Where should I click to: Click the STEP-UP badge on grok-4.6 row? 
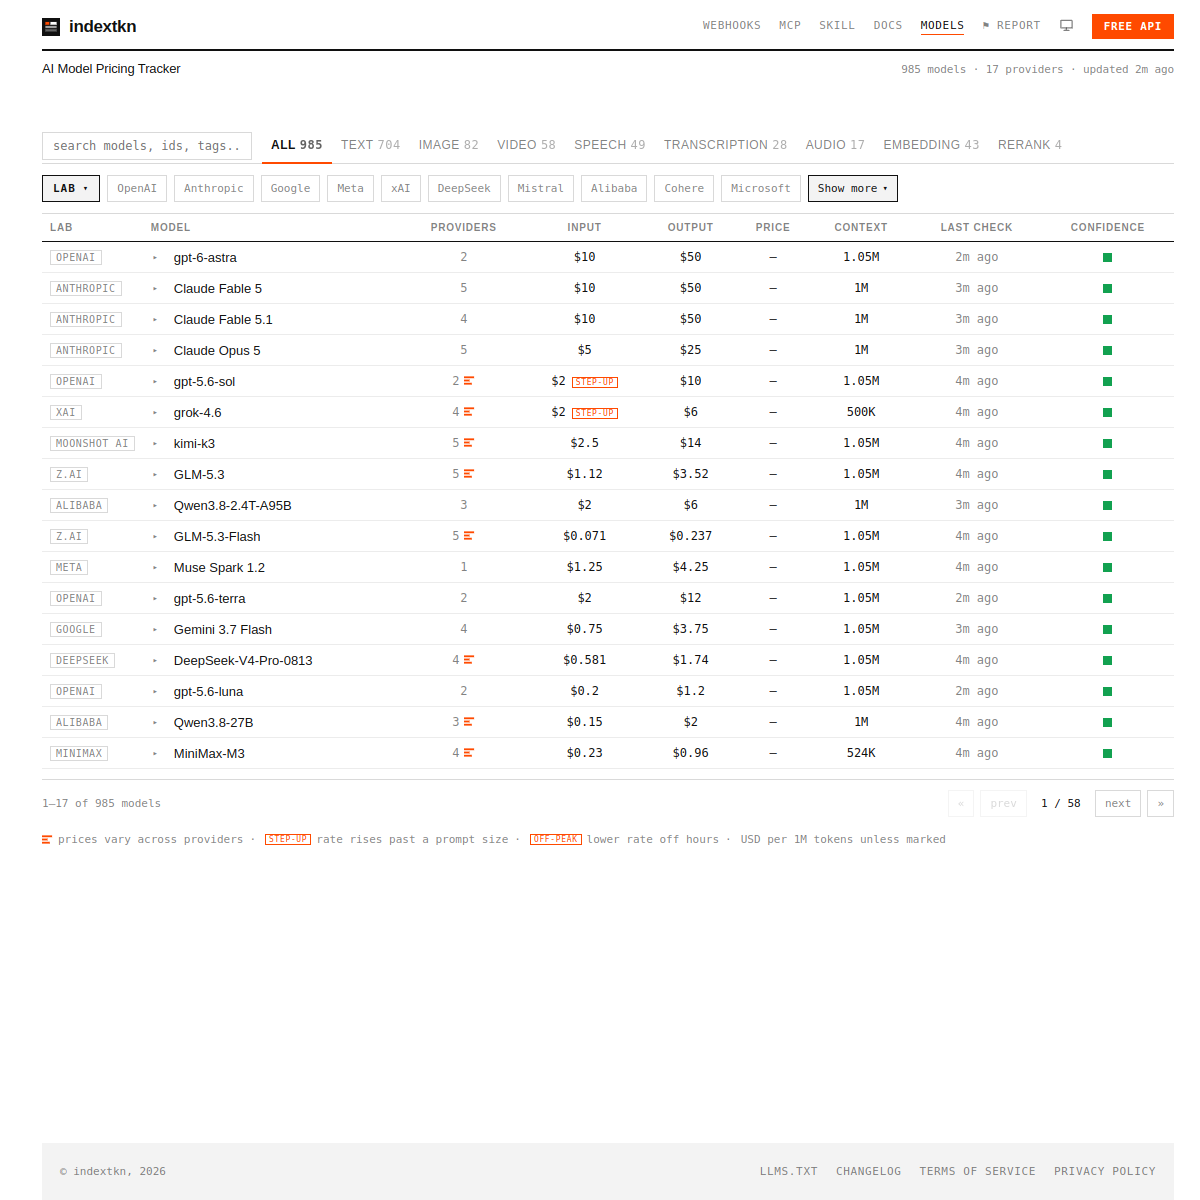595,413
